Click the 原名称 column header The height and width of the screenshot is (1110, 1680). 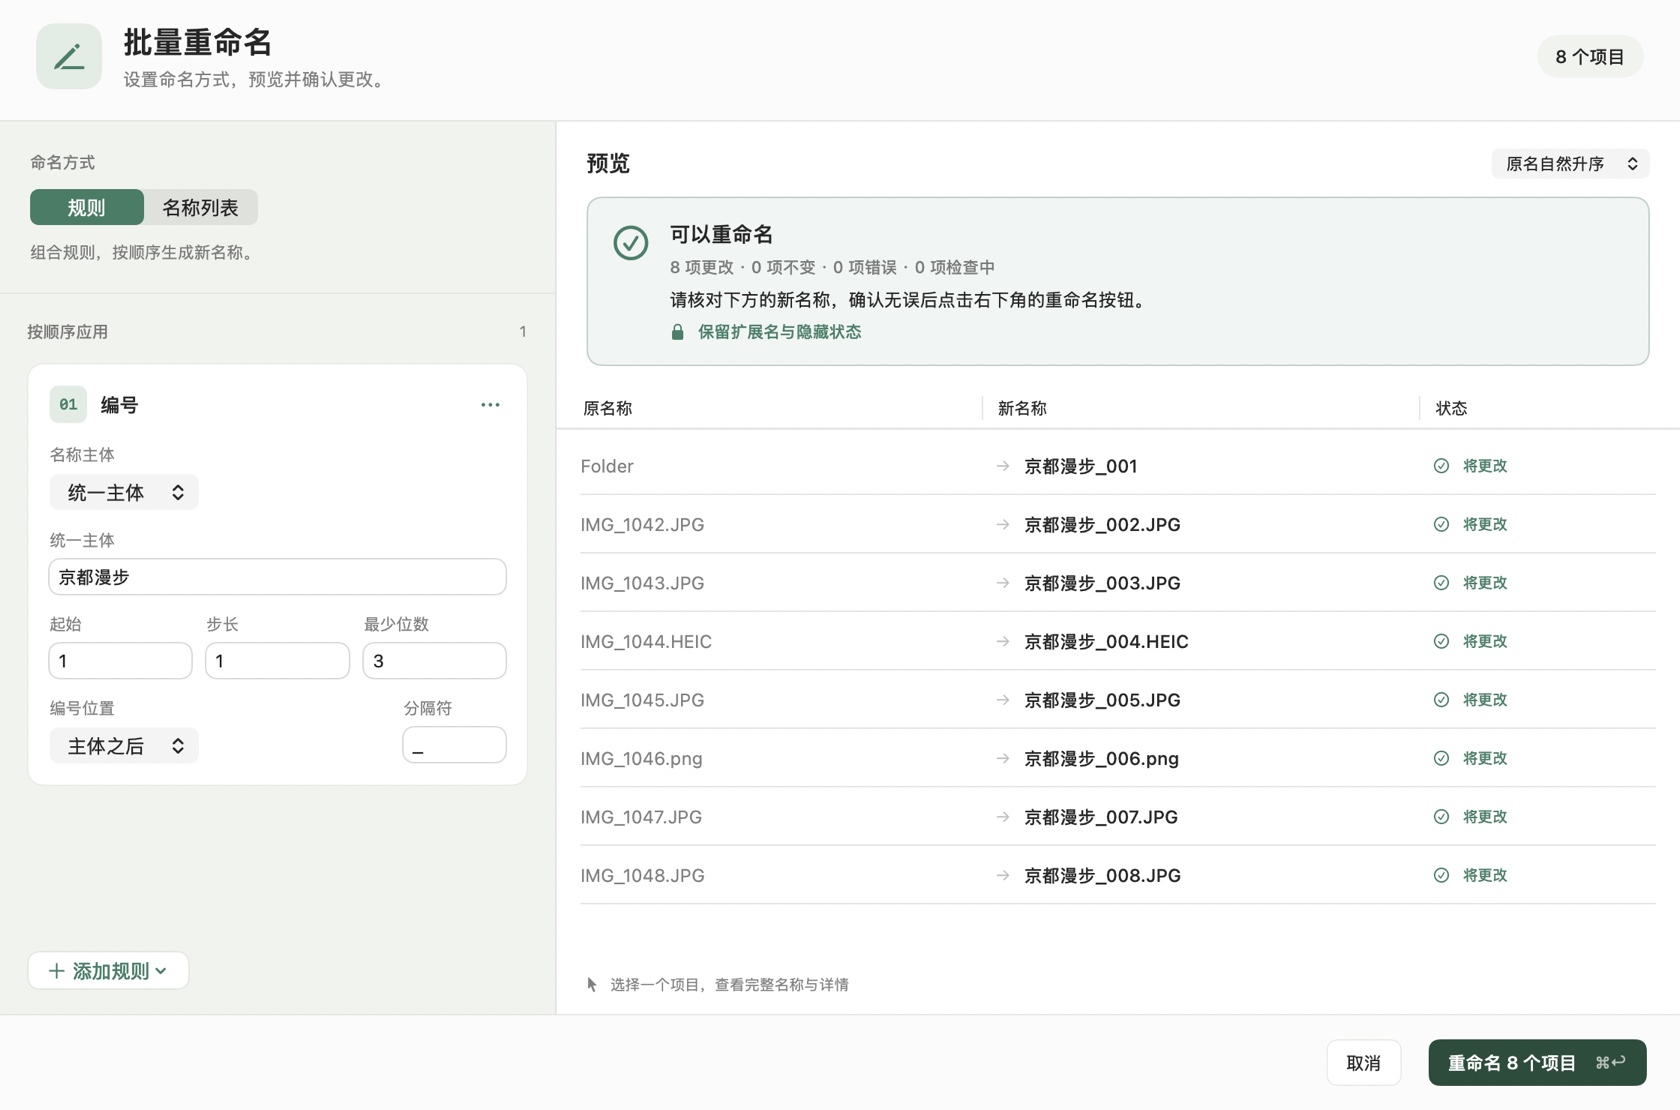pos(608,408)
